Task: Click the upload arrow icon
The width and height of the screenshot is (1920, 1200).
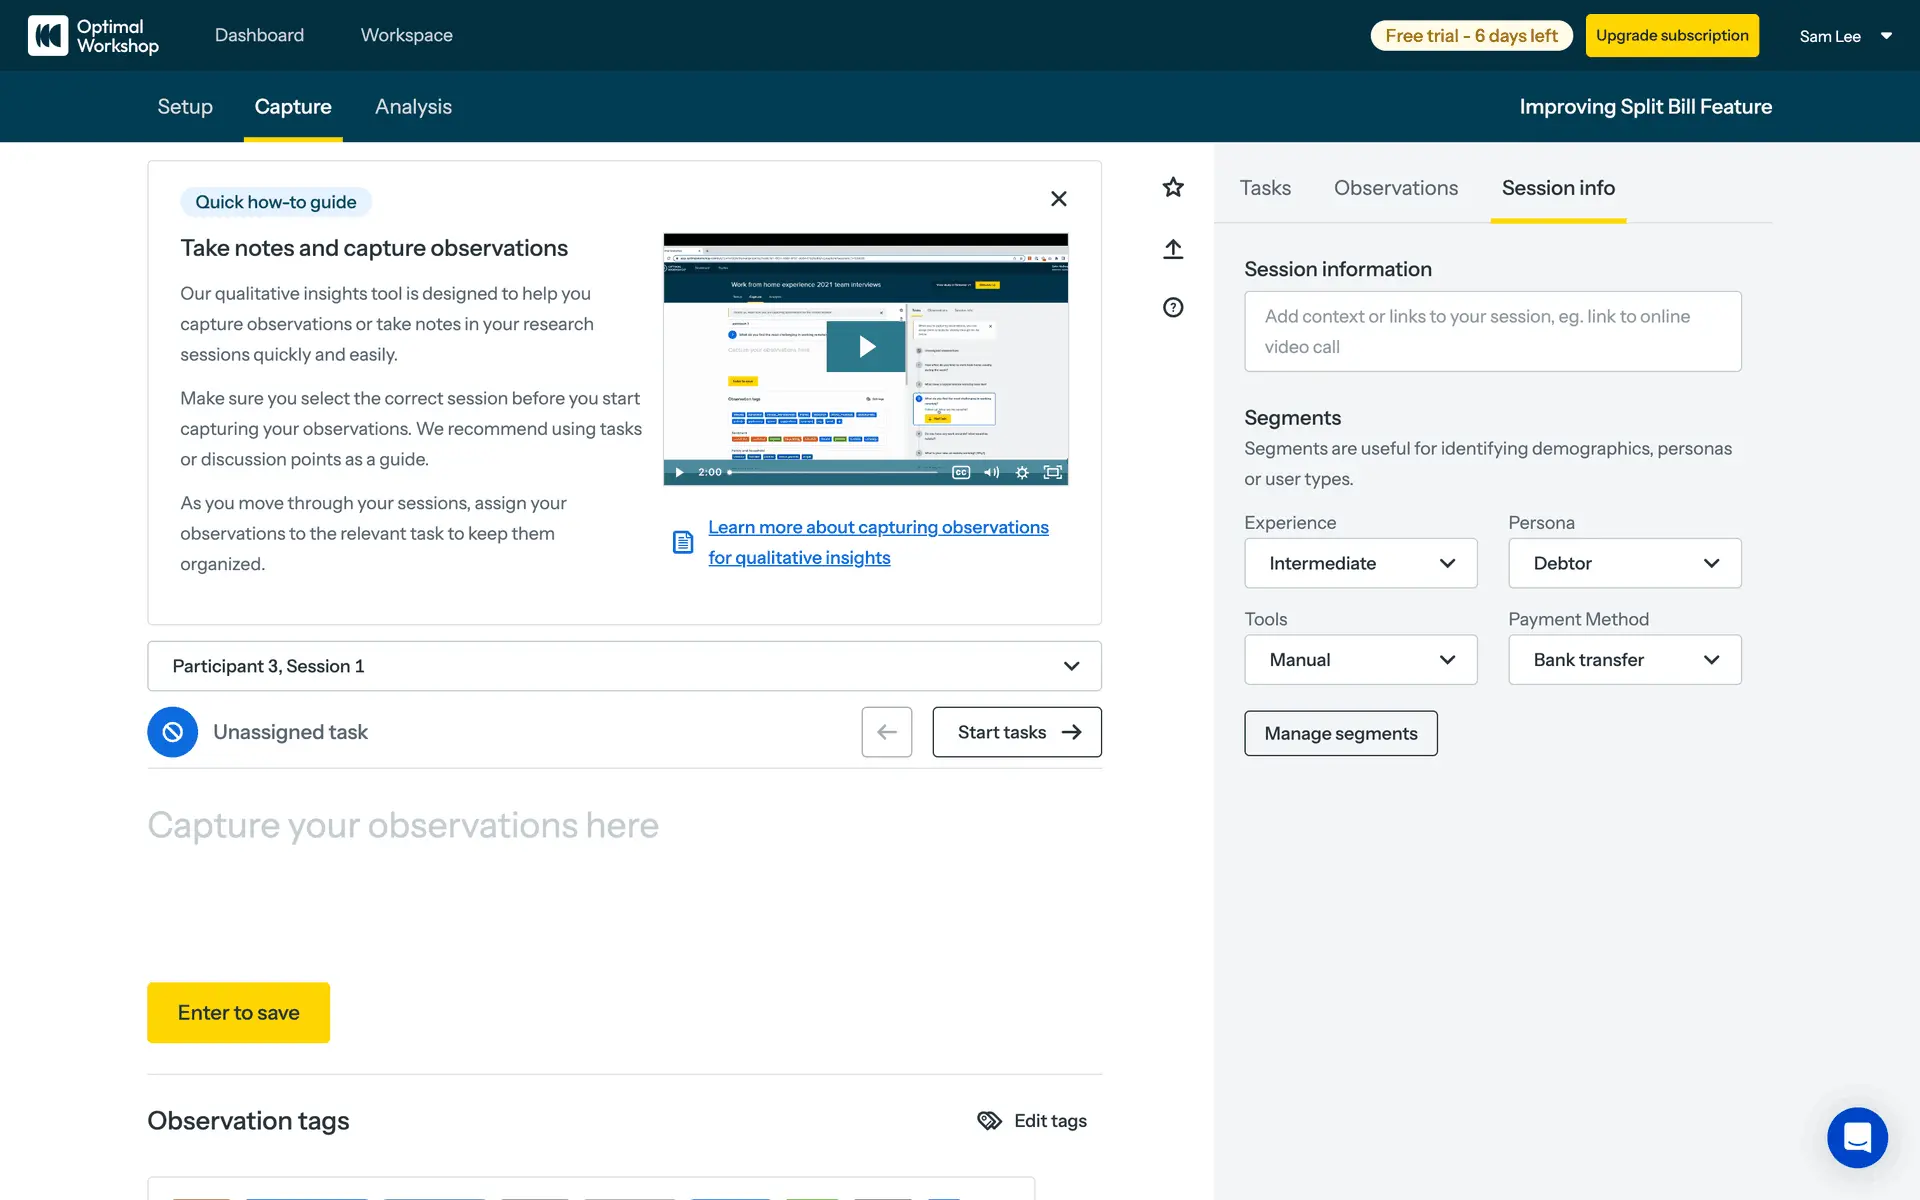Action: (1173, 248)
